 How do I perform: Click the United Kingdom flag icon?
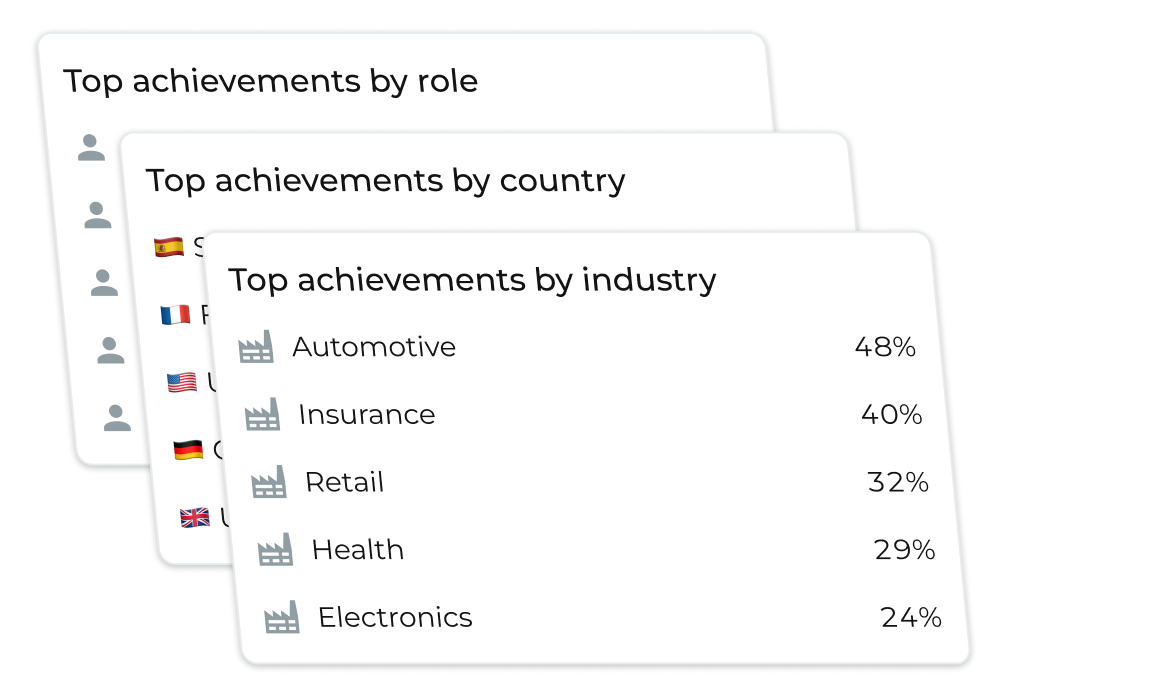[195, 518]
